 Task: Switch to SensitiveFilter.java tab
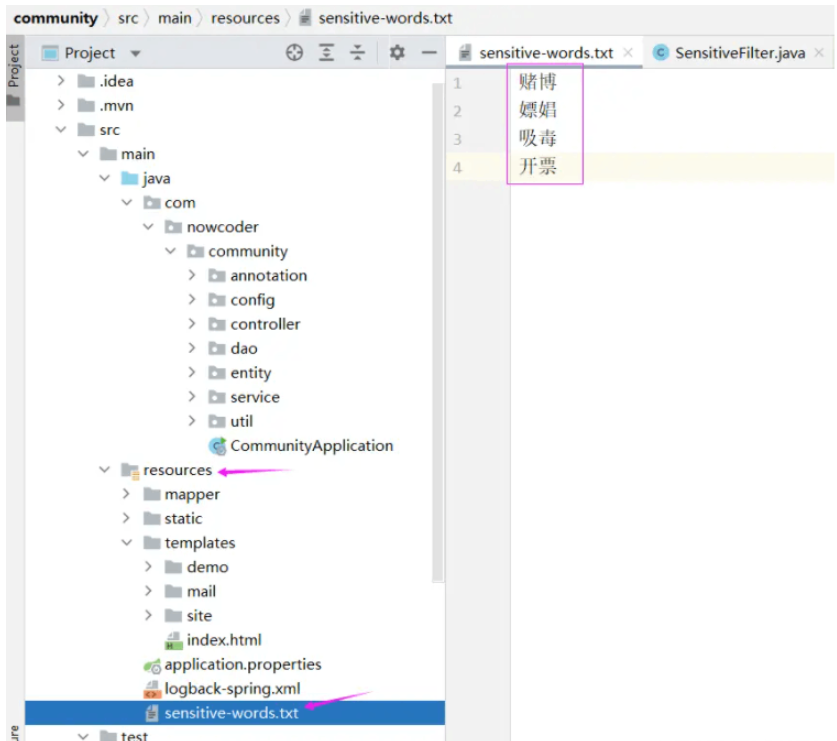tap(739, 53)
